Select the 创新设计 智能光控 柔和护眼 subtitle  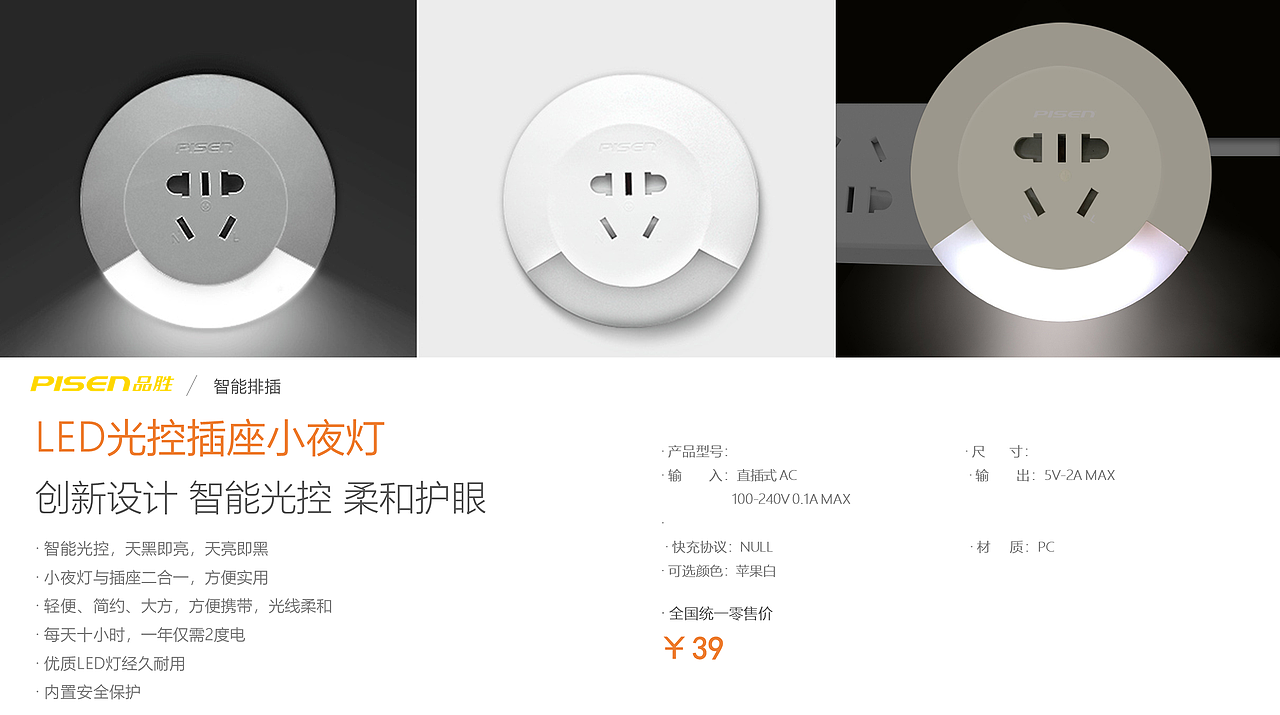tap(261, 498)
